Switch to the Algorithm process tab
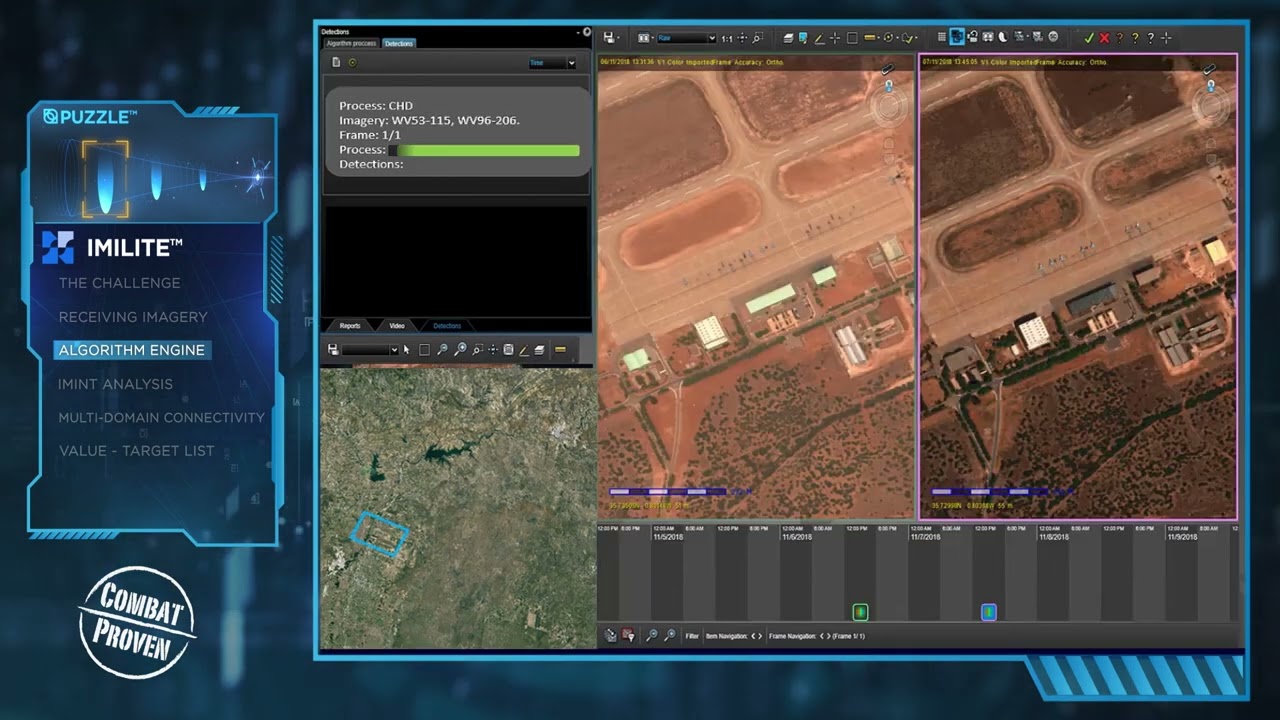 pyautogui.click(x=351, y=43)
